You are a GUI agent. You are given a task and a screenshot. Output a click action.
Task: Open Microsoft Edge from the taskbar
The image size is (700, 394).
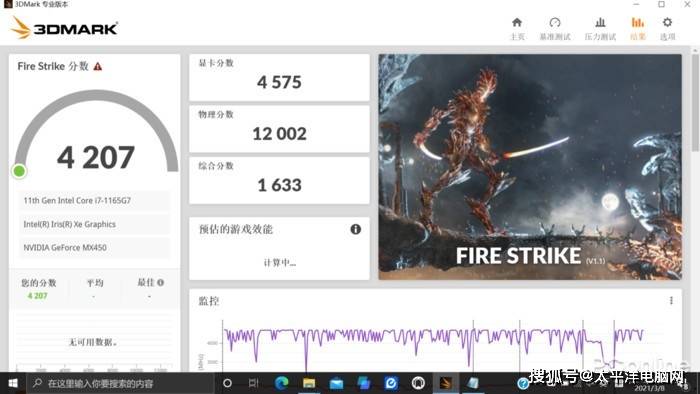281,383
